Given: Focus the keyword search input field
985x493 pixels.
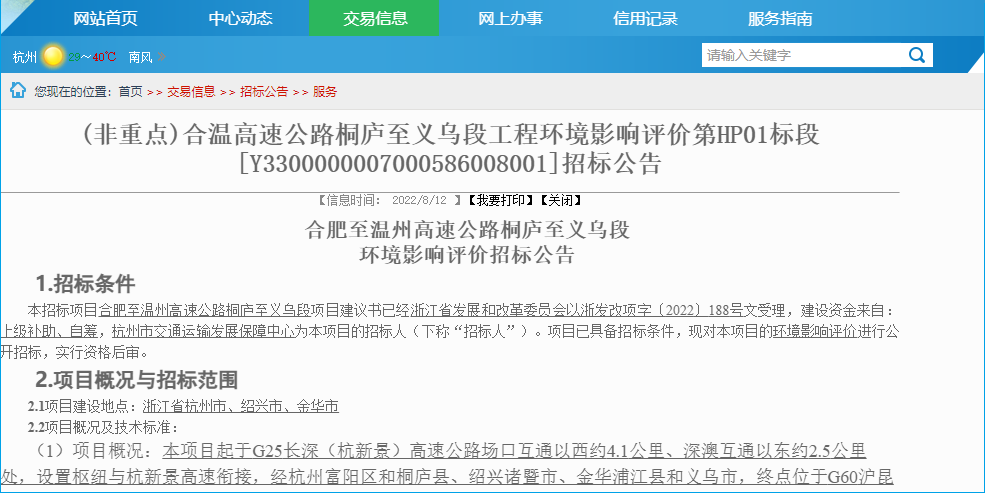Looking at the screenshot, I should tap(800, 55).
